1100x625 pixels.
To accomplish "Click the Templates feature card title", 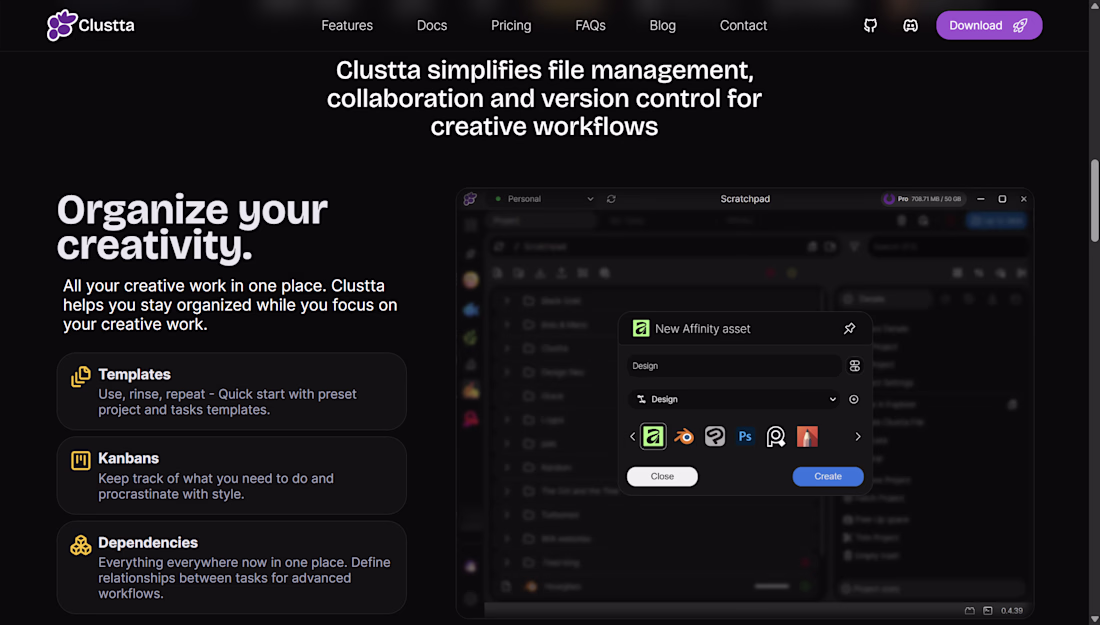I will click(x=134, y=375).
